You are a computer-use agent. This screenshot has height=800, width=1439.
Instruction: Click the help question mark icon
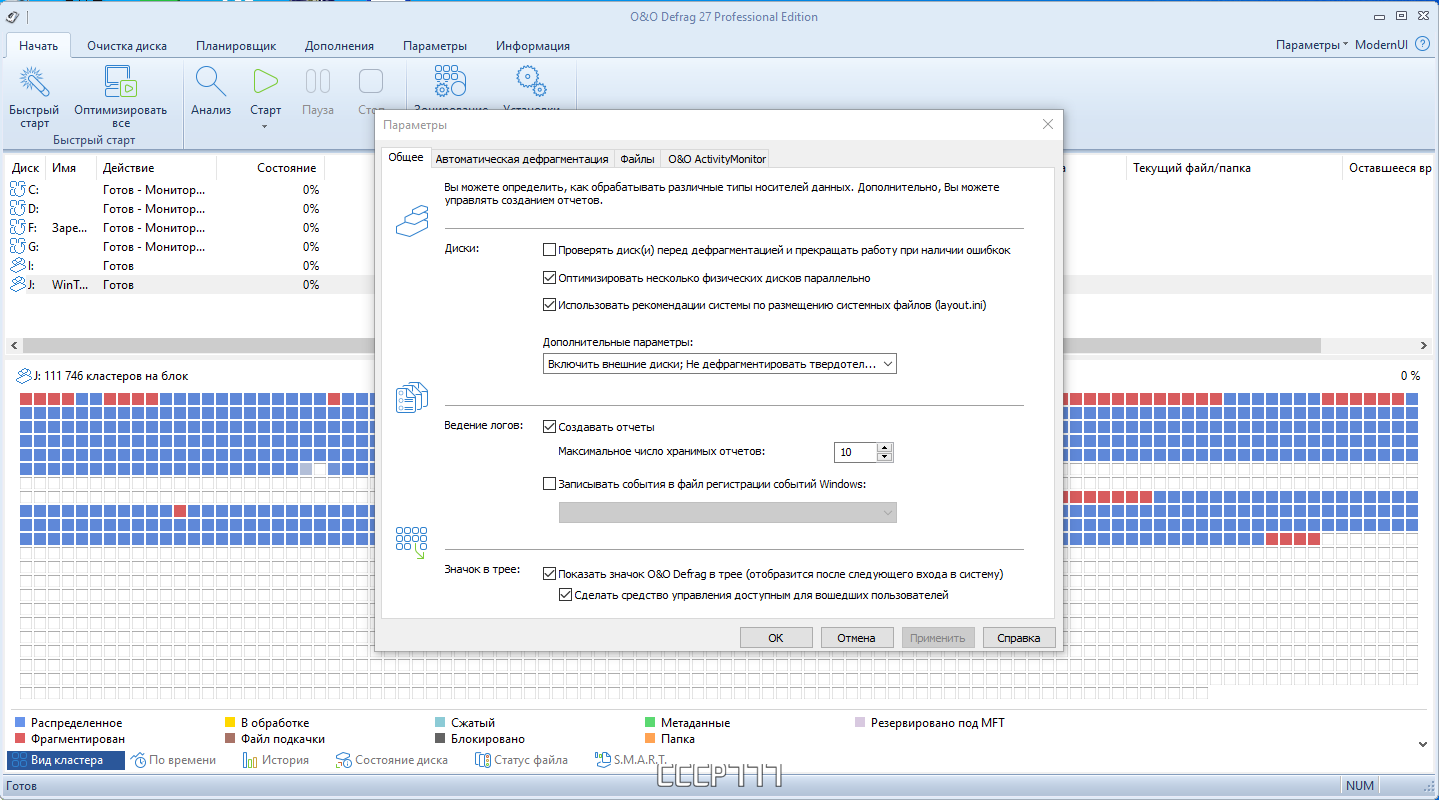point(1422,45)
